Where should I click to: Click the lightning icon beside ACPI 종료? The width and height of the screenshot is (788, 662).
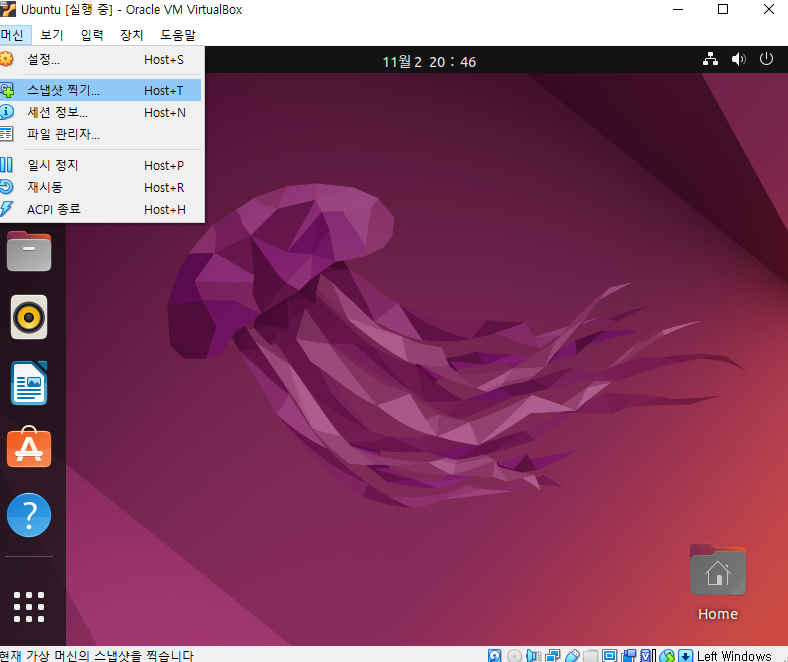pos(6,209)
